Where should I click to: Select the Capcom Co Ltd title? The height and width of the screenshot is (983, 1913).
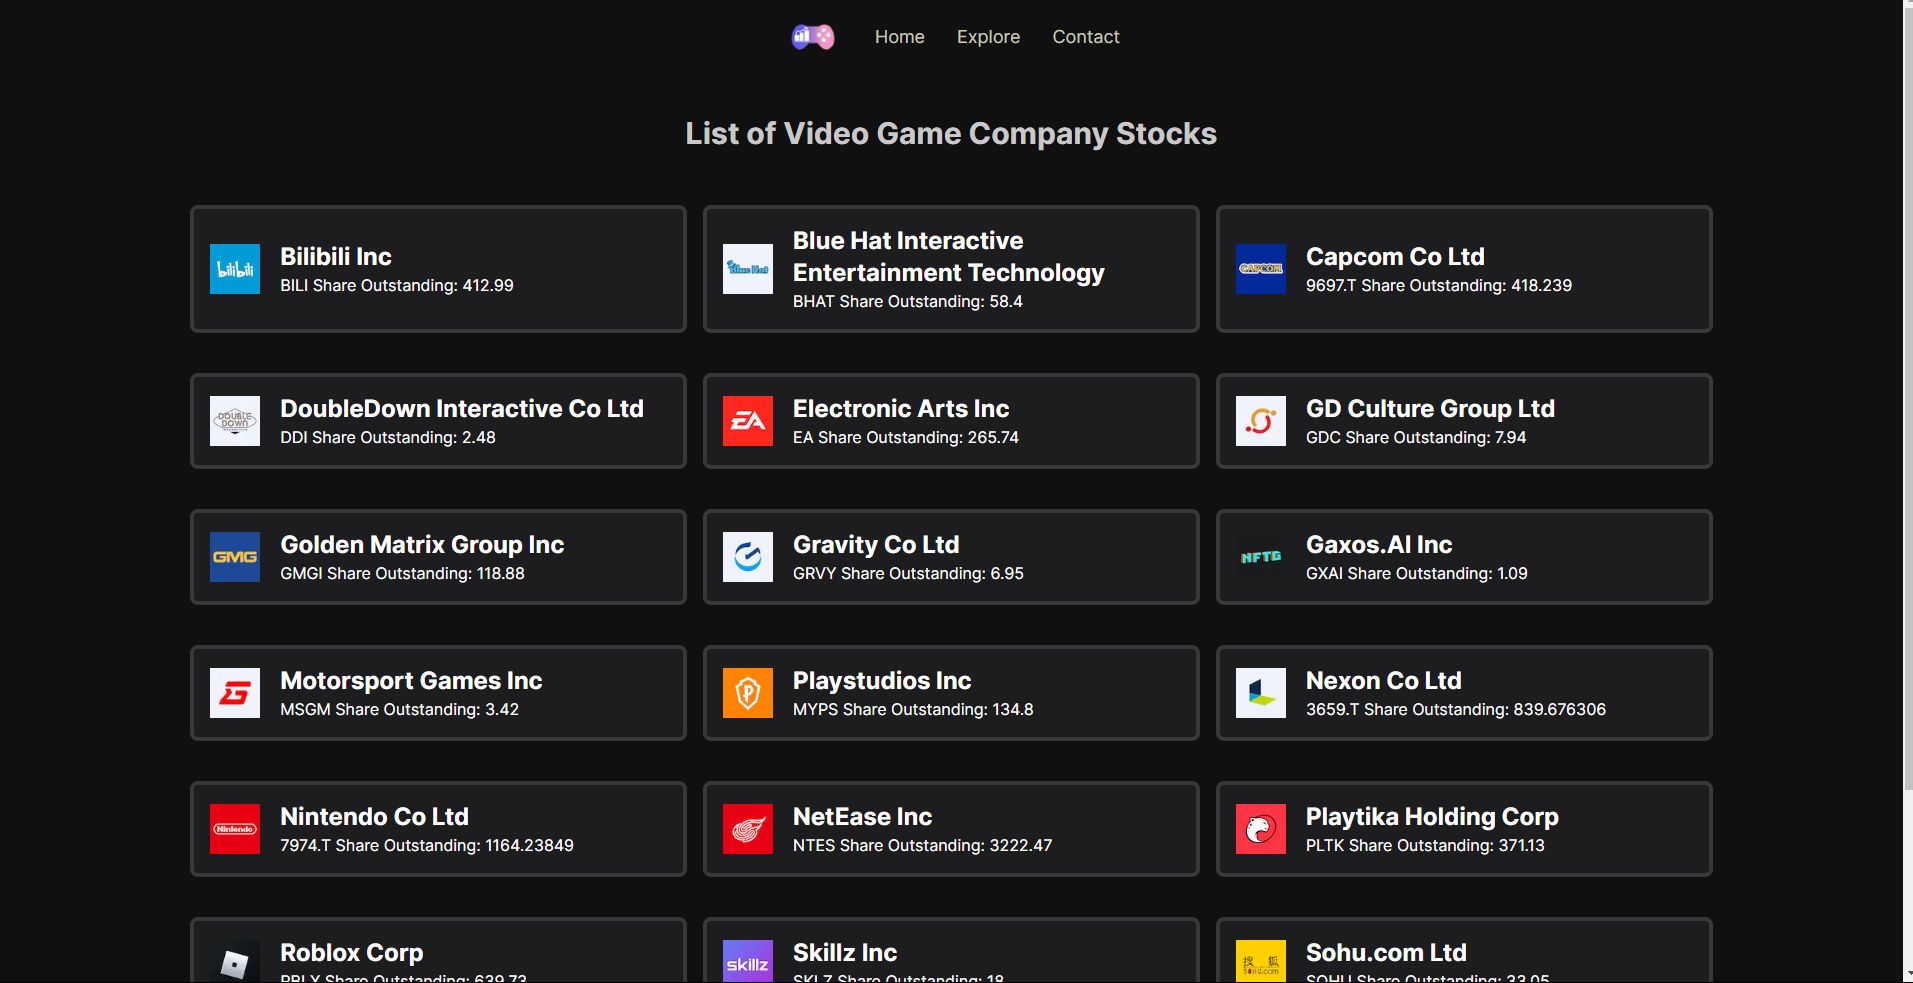[1395, 257]
